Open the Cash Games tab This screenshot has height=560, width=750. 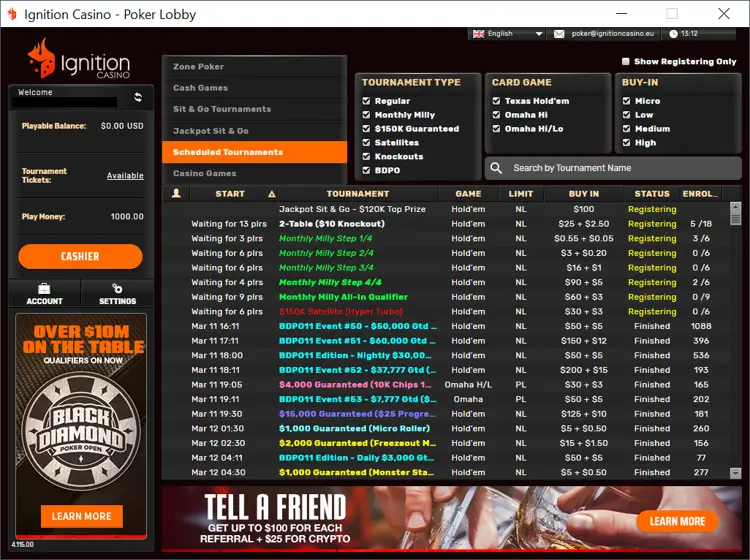(x=254, y=88)
